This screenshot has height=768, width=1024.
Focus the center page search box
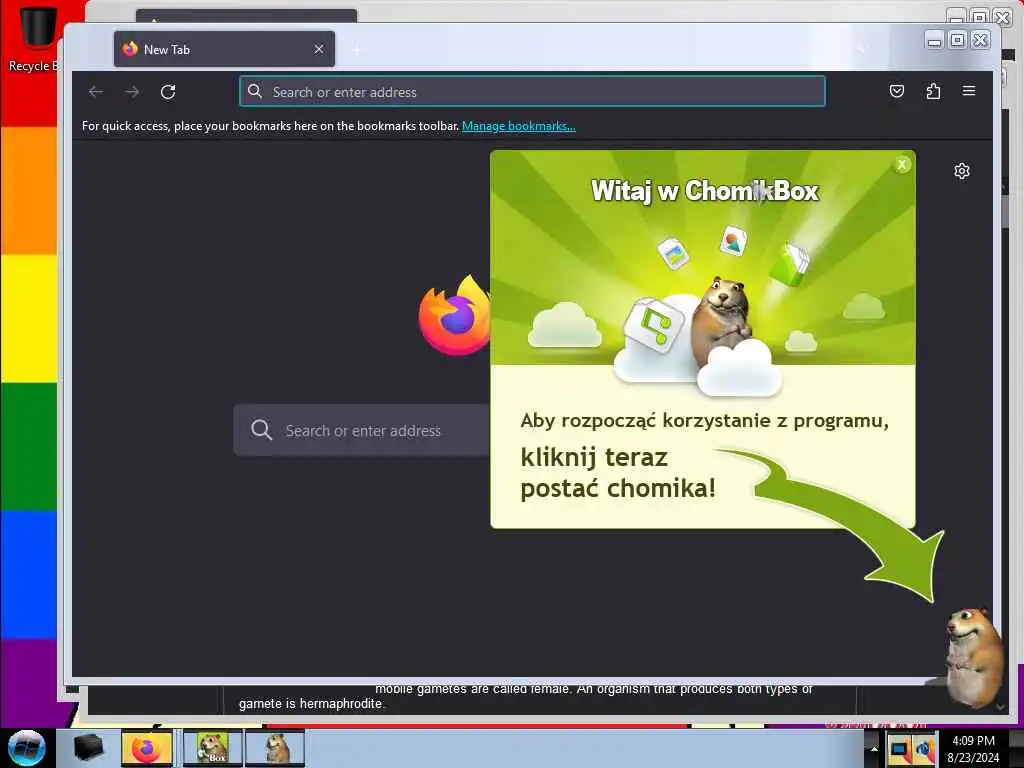point(362,430)
